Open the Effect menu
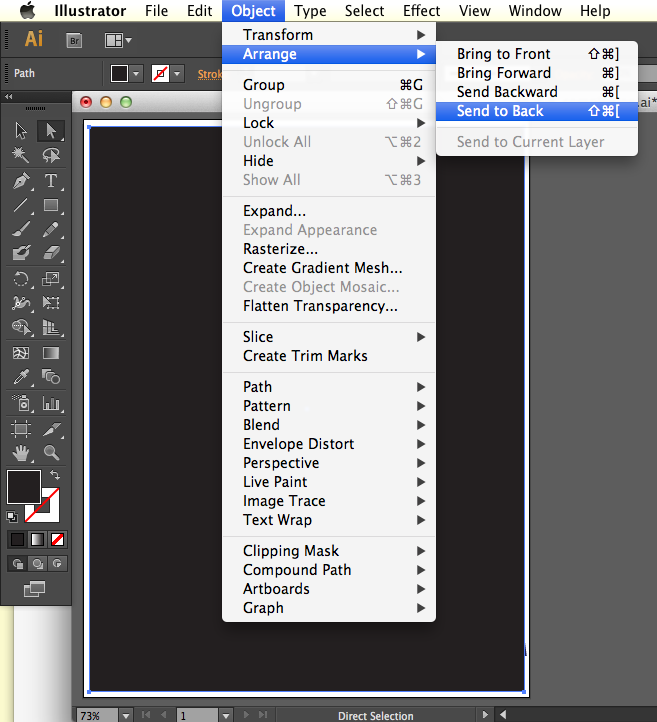Image resolution: width=657 pixels, height=722 pixels. coord(421,11)
